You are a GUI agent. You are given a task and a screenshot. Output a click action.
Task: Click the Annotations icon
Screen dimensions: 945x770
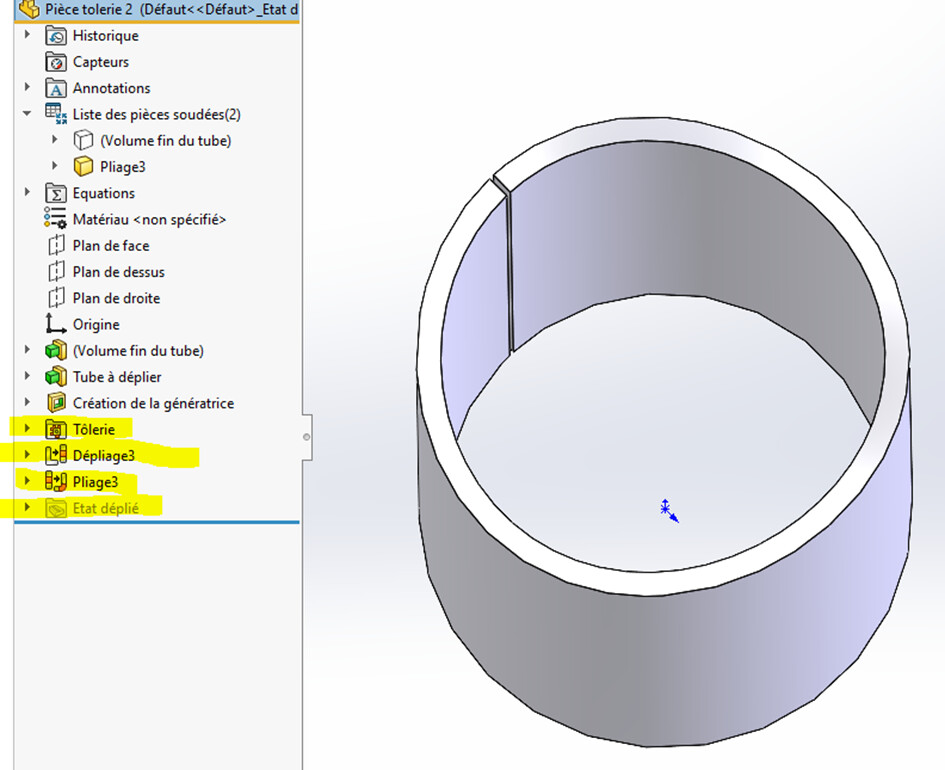(55, 88)
